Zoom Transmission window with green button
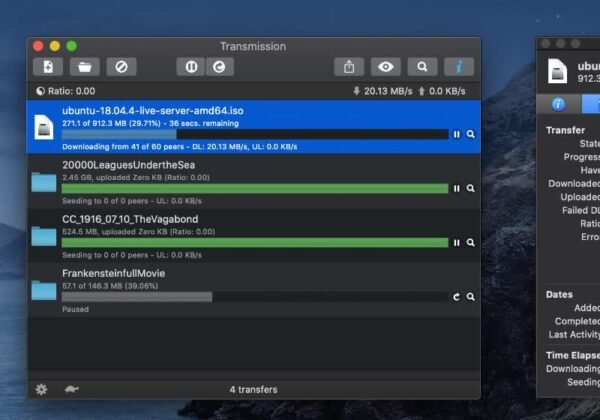Viewport: 600px width, 420px height. [72, 46]
